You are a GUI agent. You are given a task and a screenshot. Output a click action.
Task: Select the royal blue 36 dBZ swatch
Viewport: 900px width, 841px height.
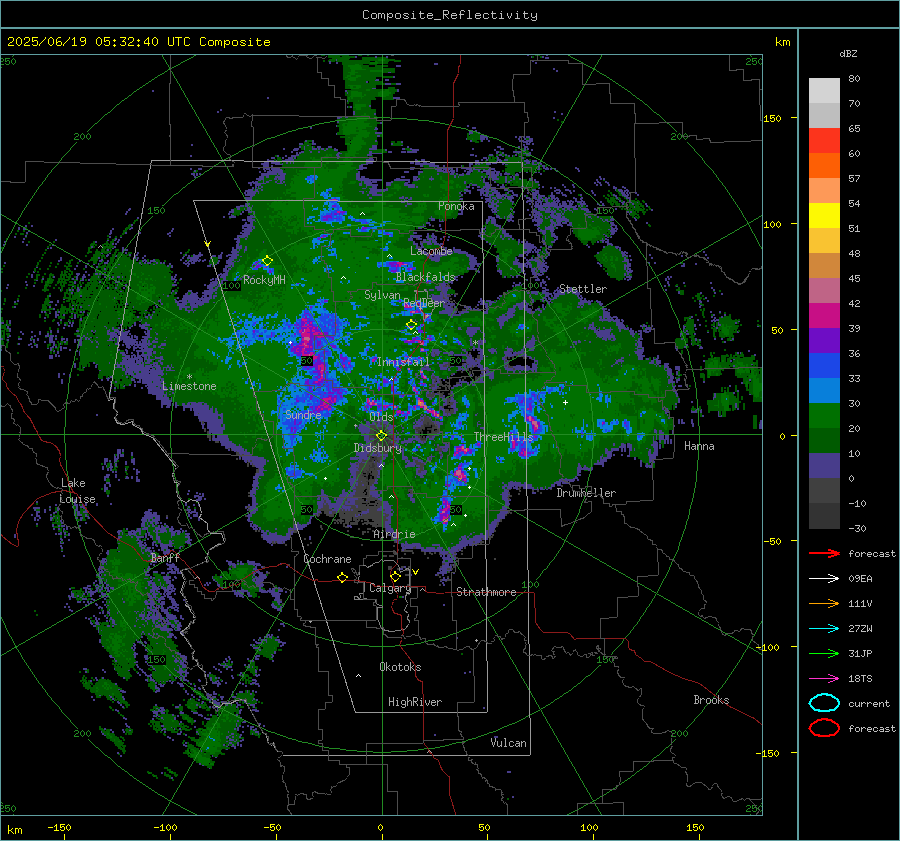[x=824, y=366]
